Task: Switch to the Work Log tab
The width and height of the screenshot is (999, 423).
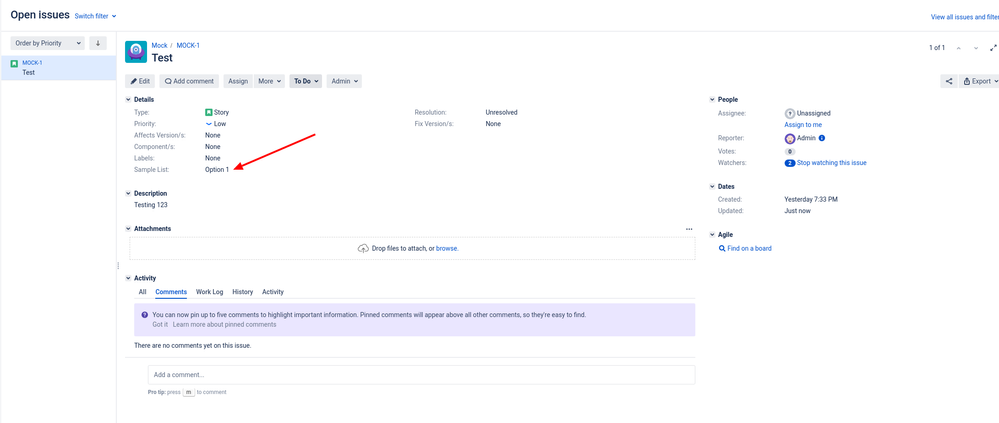Action: pos(210,292)
